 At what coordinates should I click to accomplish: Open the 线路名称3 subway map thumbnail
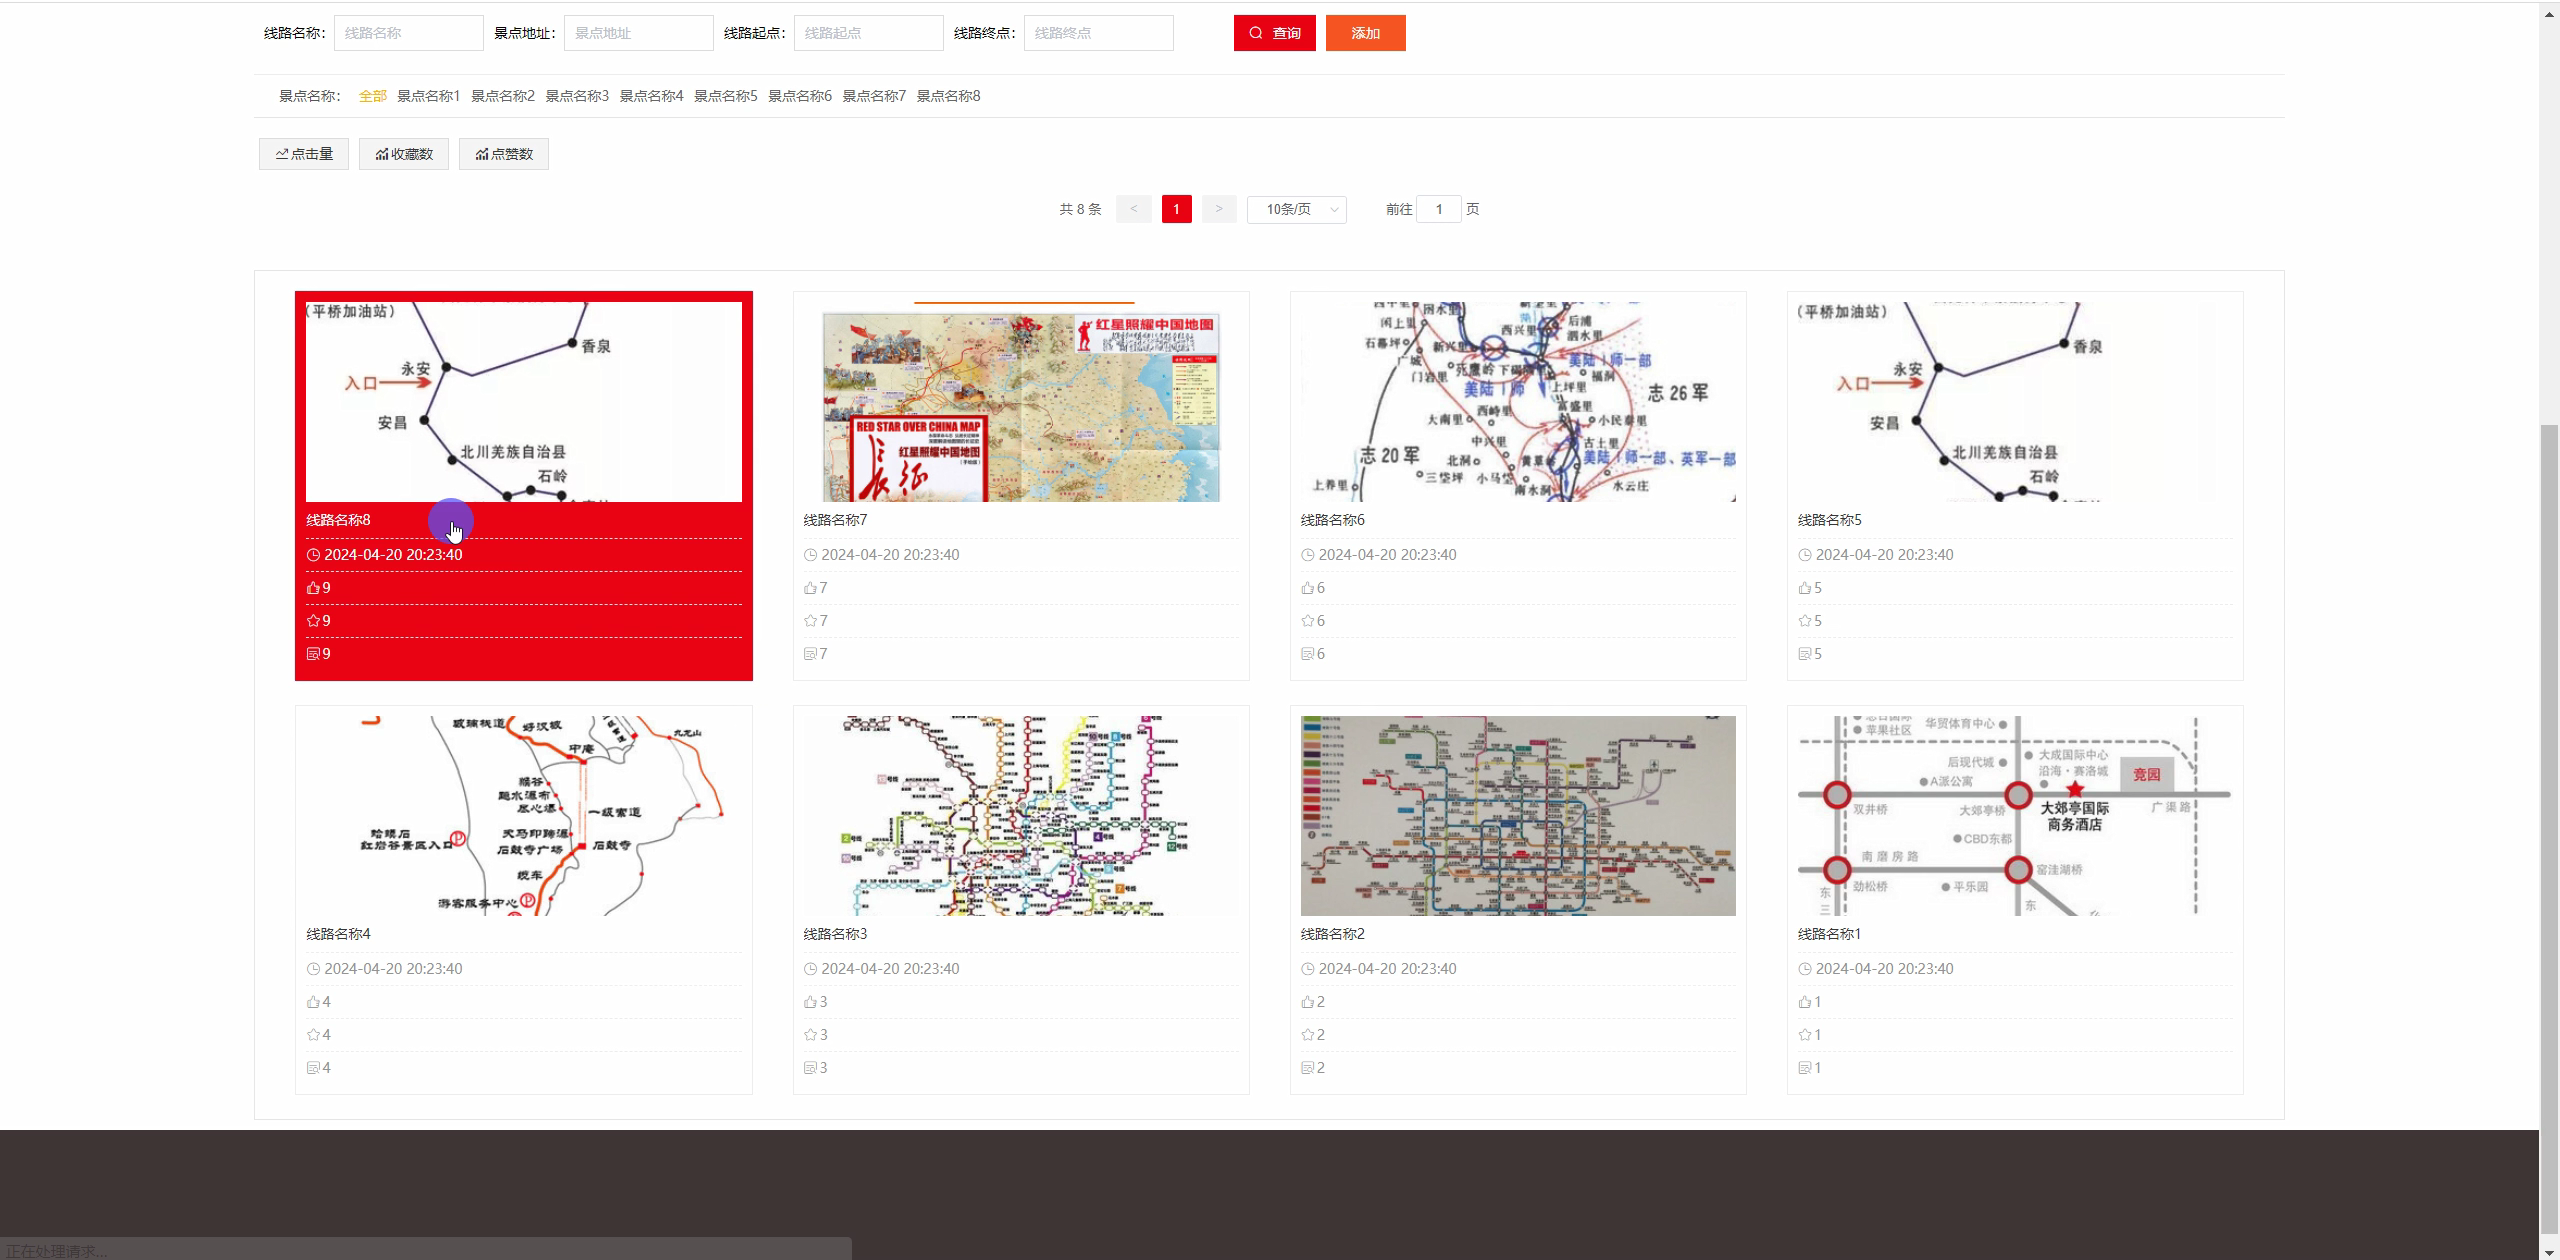point(1020,813)
